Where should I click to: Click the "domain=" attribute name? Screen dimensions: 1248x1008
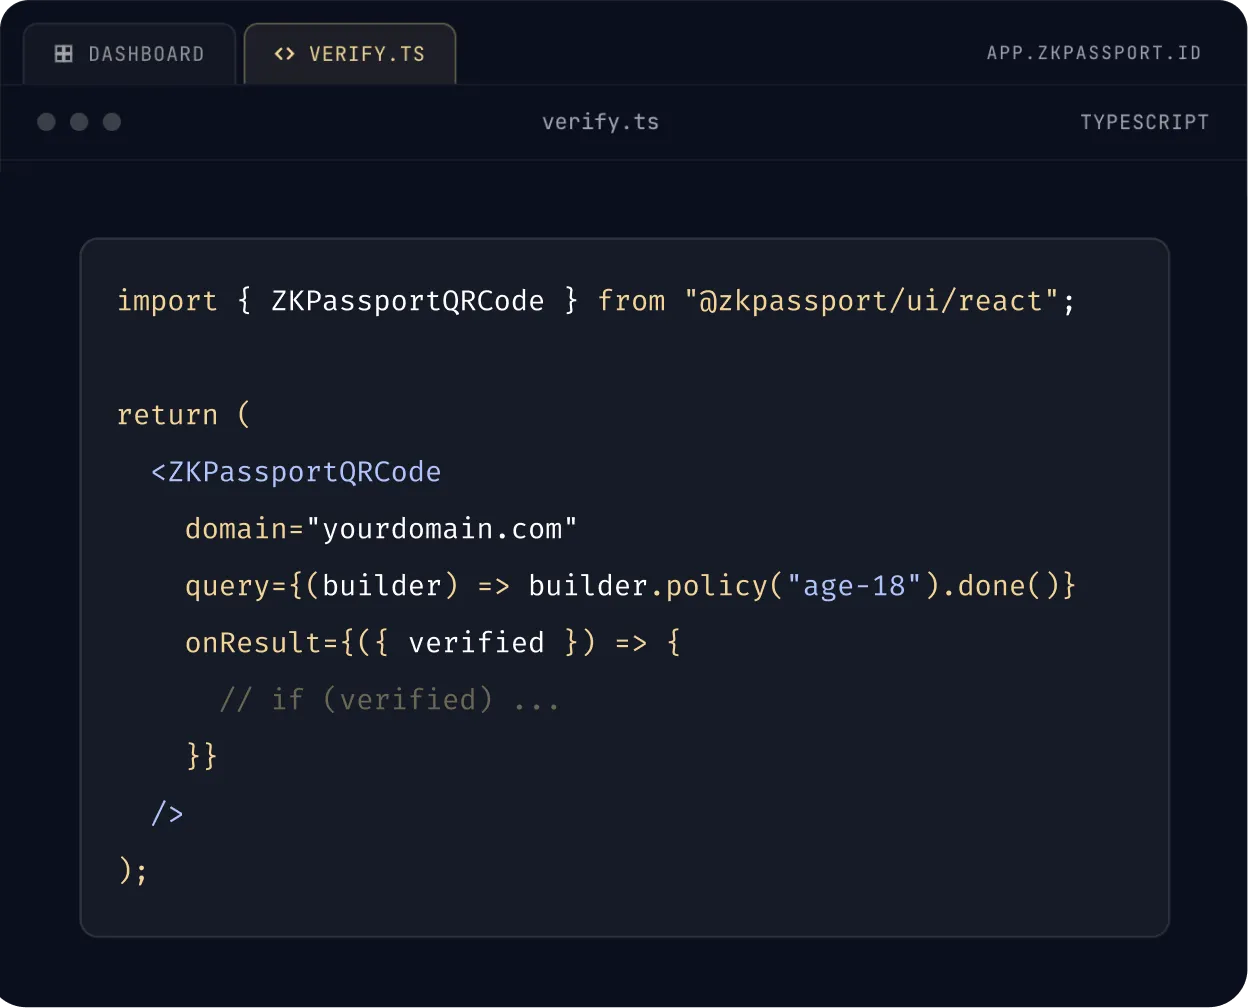[245, 529]
